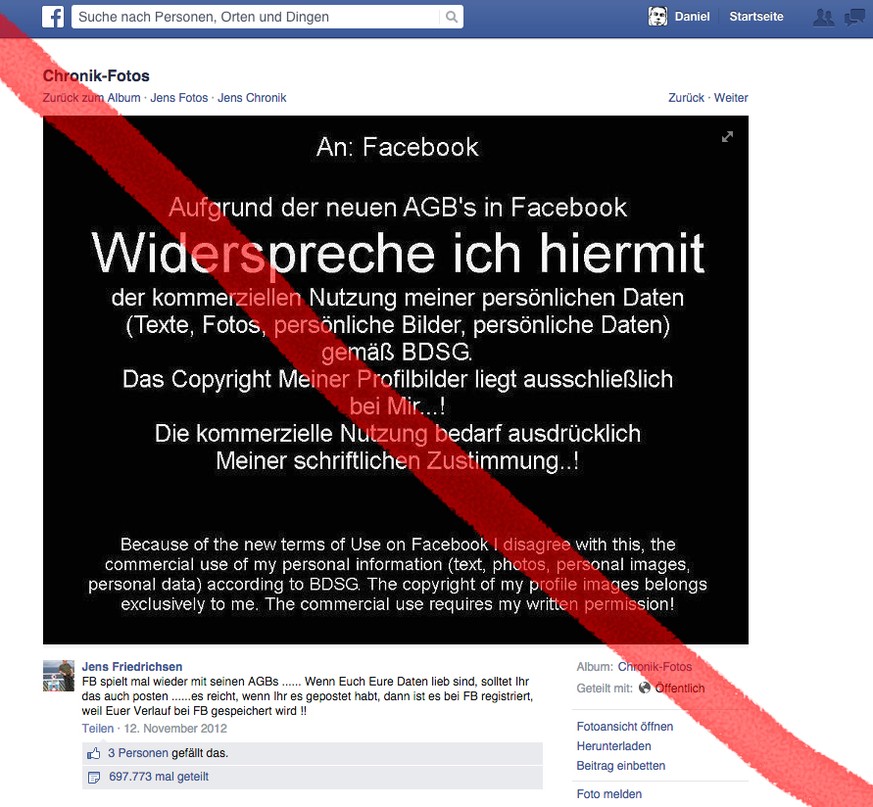Open 697.773 mal geteilt shares list
The height and width of the screenshot is (807, 873).
(159, 777)
